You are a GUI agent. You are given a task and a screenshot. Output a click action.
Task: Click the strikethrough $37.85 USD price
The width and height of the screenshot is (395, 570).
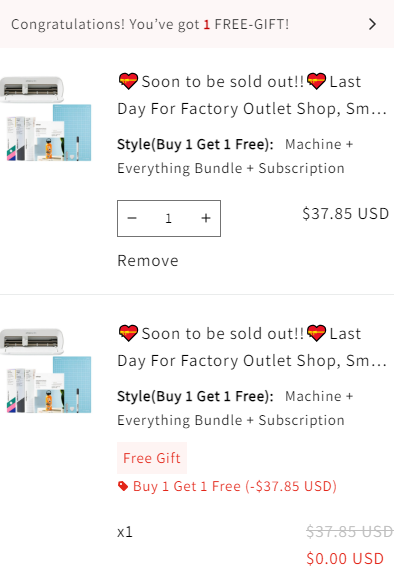[350, 532]
